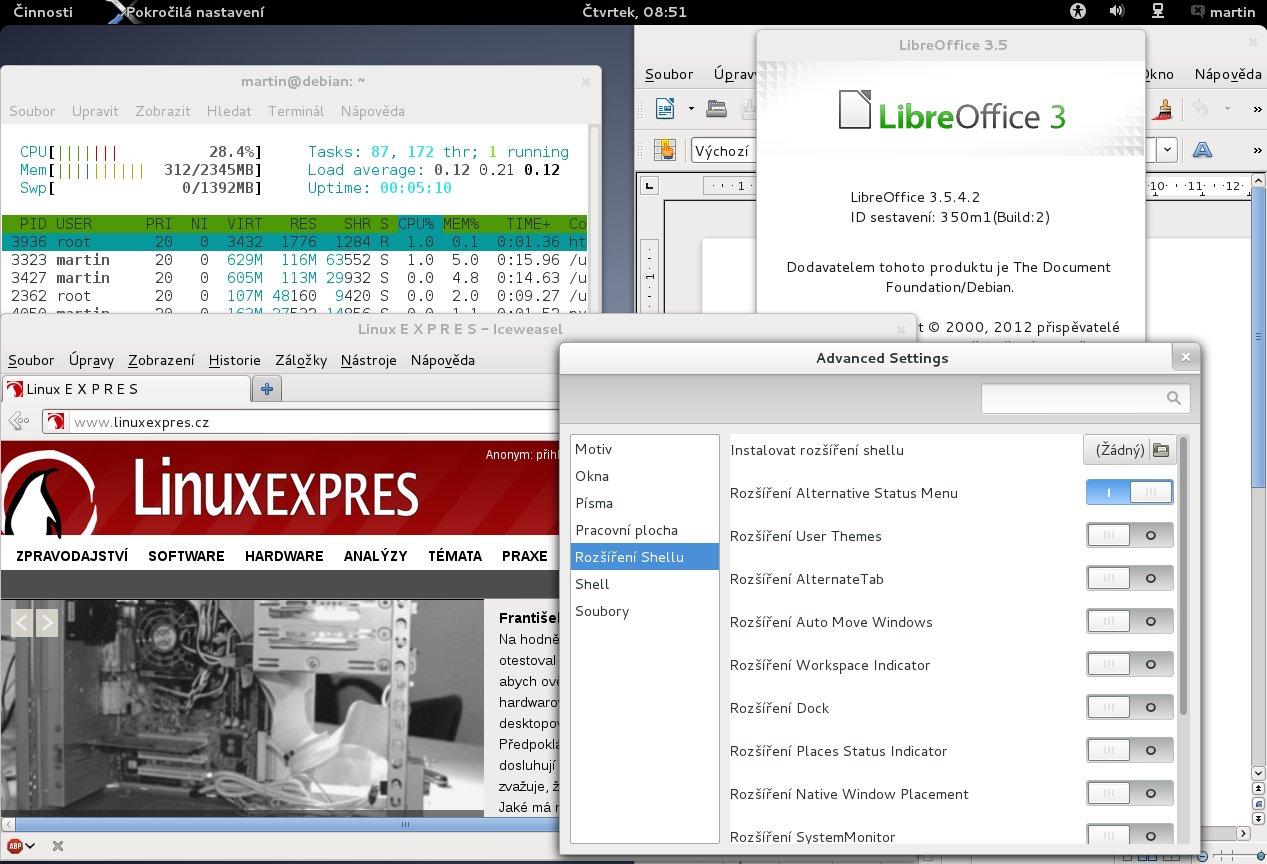Toggle the User Themes extension switch

(x=1130, y=536)
